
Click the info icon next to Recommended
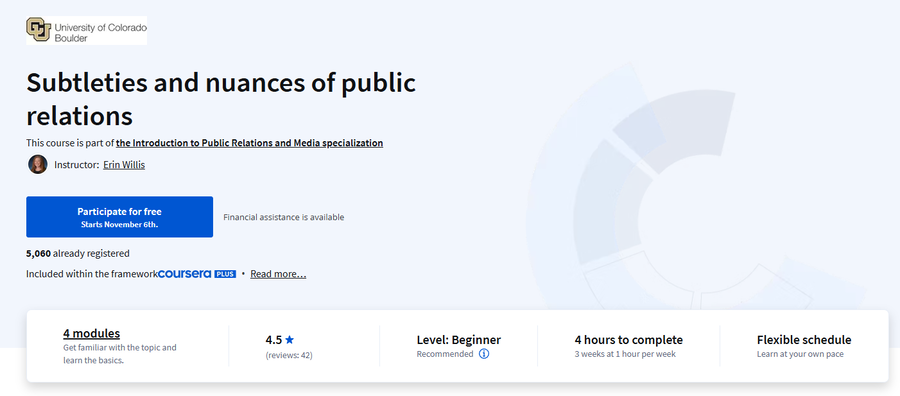(484, 354)
